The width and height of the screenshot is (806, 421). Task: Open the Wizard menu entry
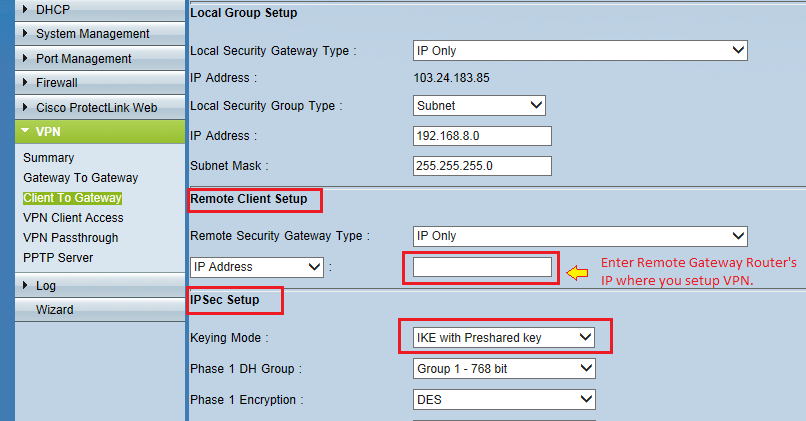[54, 309]
